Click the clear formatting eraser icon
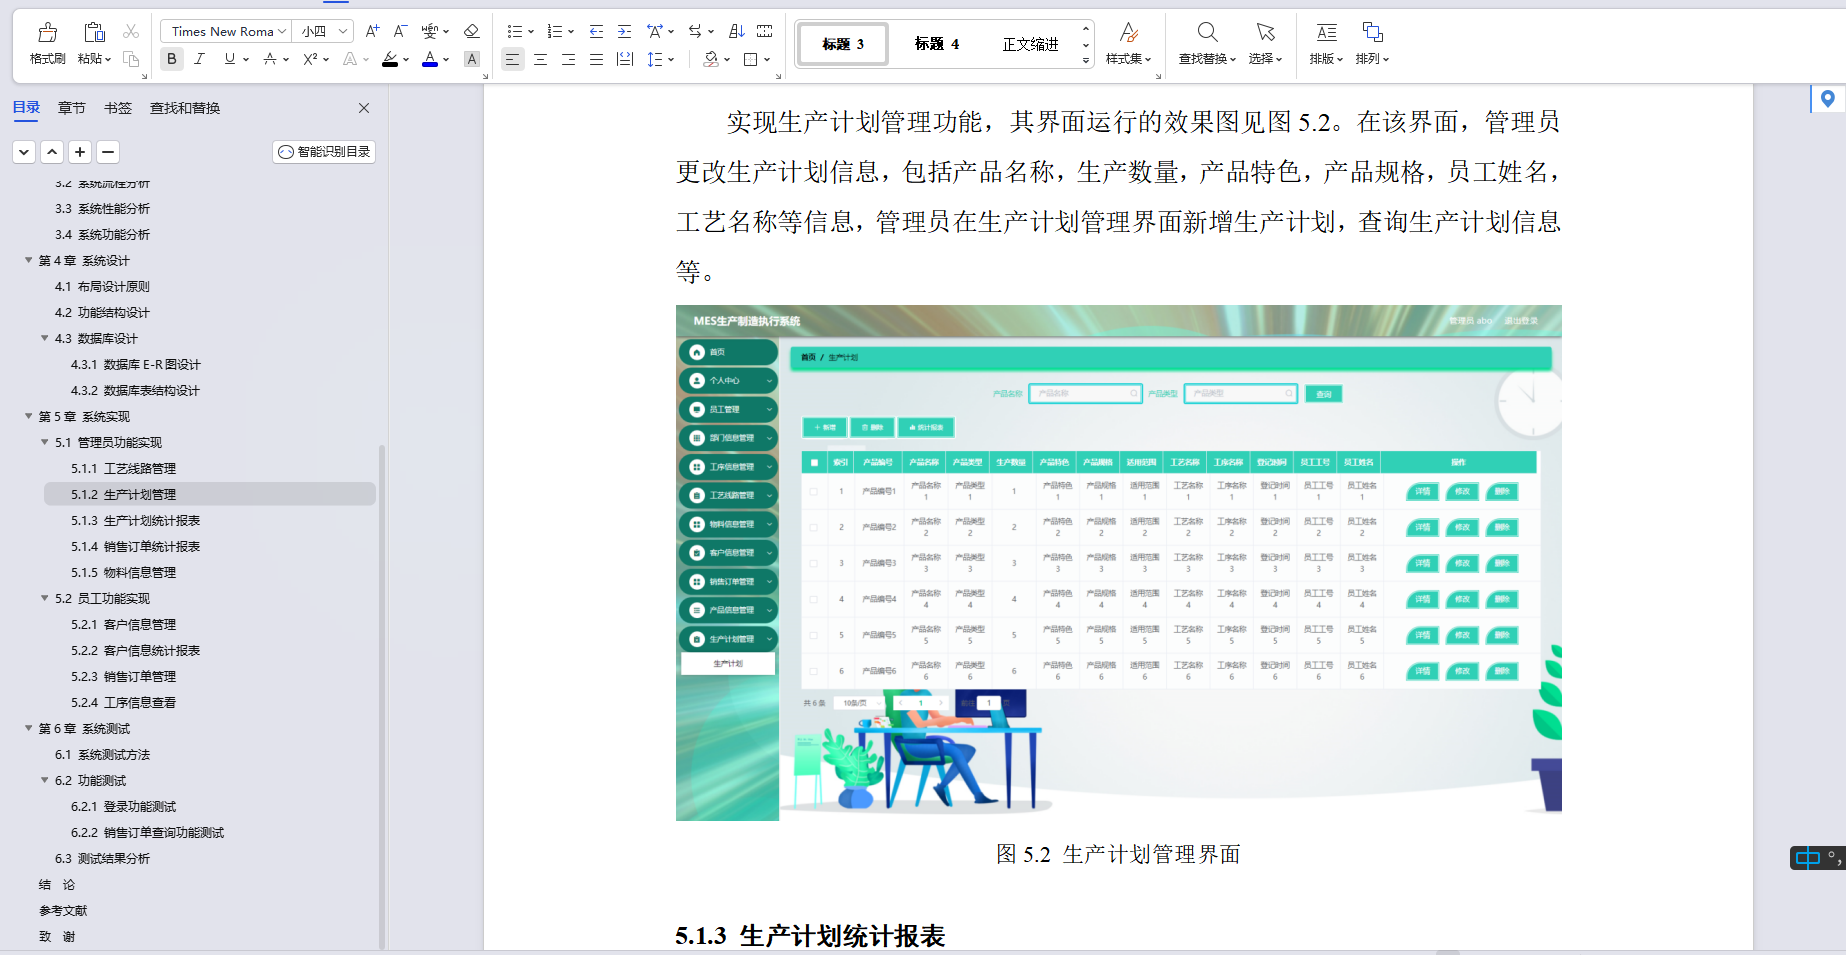Image resolution: width=1846 pixels, height=955 pixels. coord(471,31)
